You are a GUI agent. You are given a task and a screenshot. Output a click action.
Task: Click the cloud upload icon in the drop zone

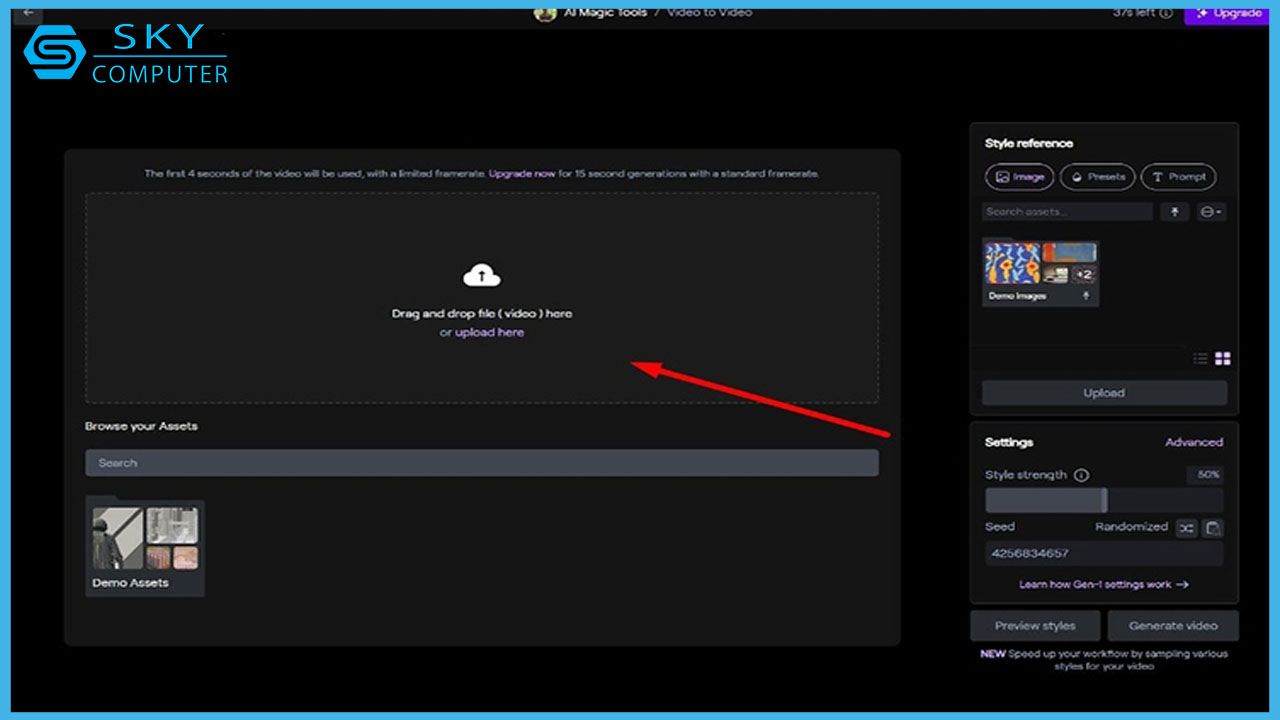(x=481, y=275)
